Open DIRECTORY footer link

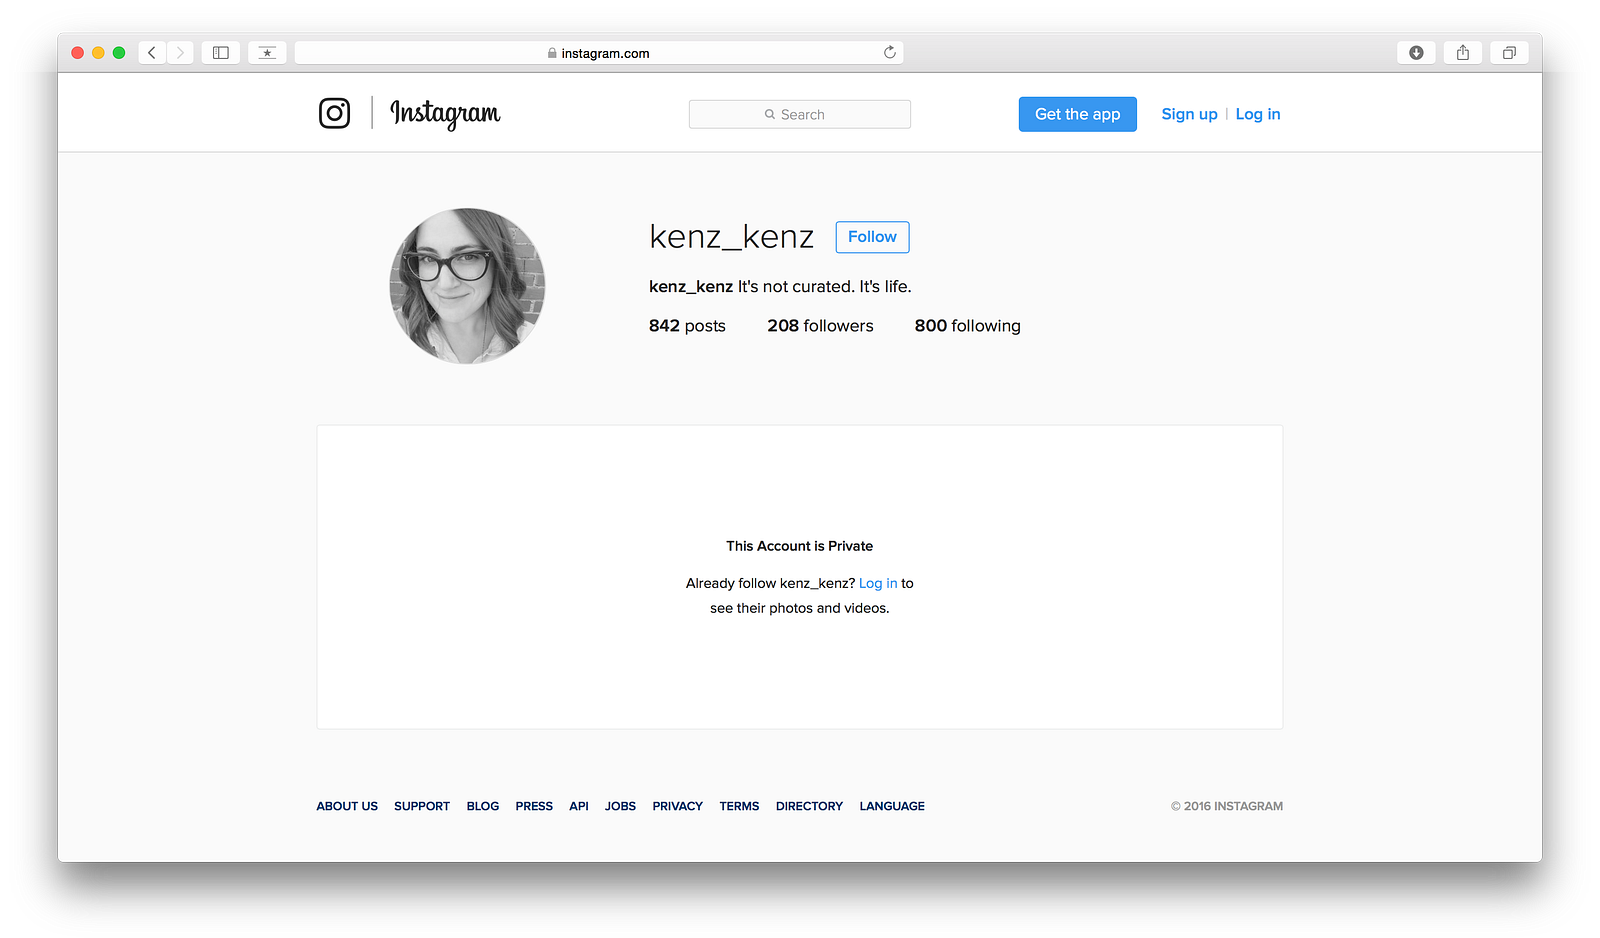click(x=809, y=806)
